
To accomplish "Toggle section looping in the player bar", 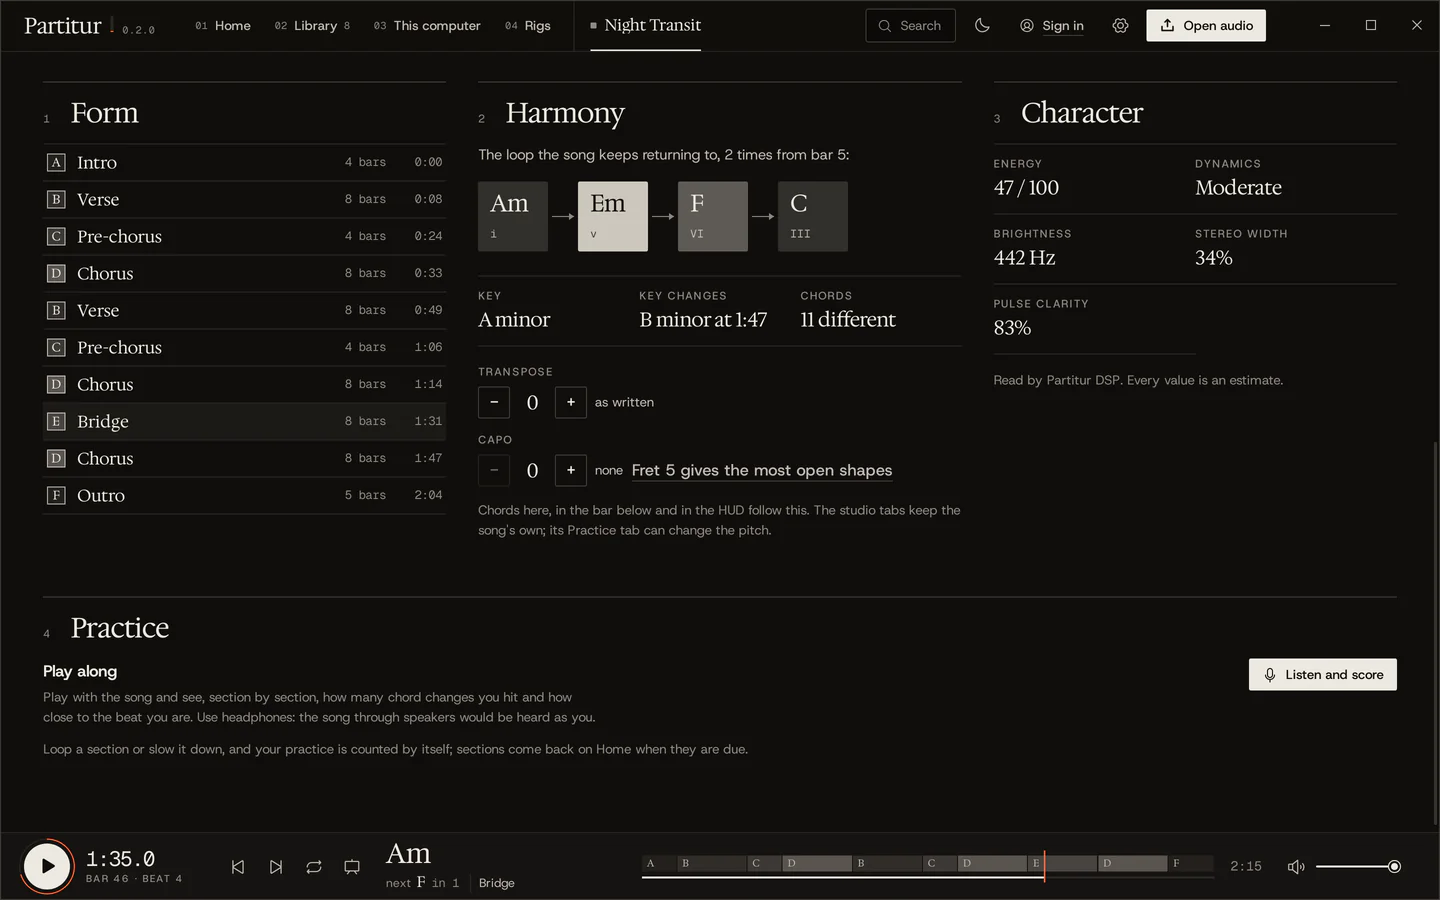I will 314,867.
